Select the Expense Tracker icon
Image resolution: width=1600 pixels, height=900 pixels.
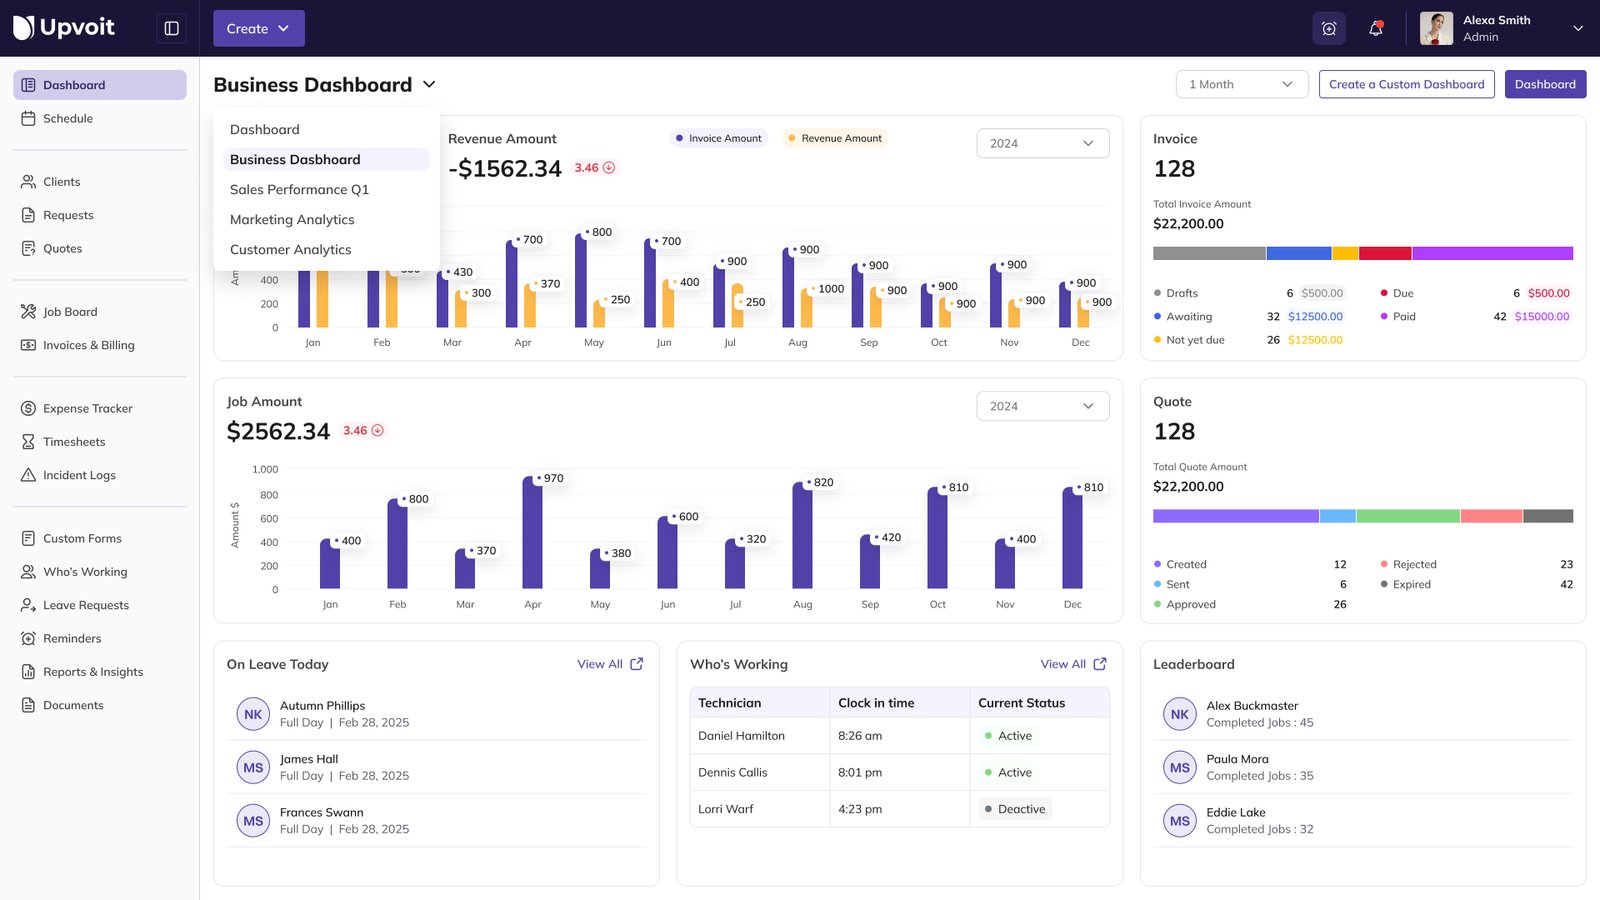(x=29, y=408)
